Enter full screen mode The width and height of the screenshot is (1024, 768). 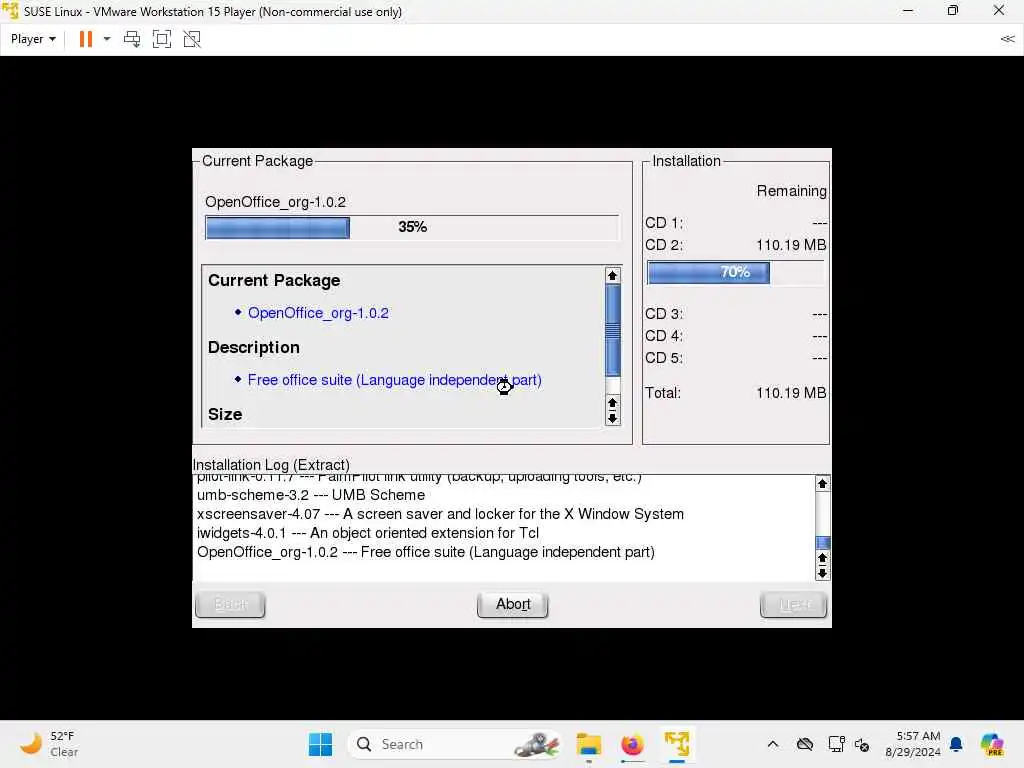click(161, 39)
